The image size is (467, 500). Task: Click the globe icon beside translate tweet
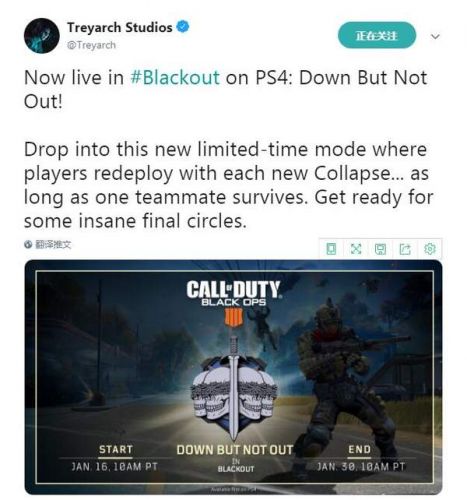pos(28,245)
